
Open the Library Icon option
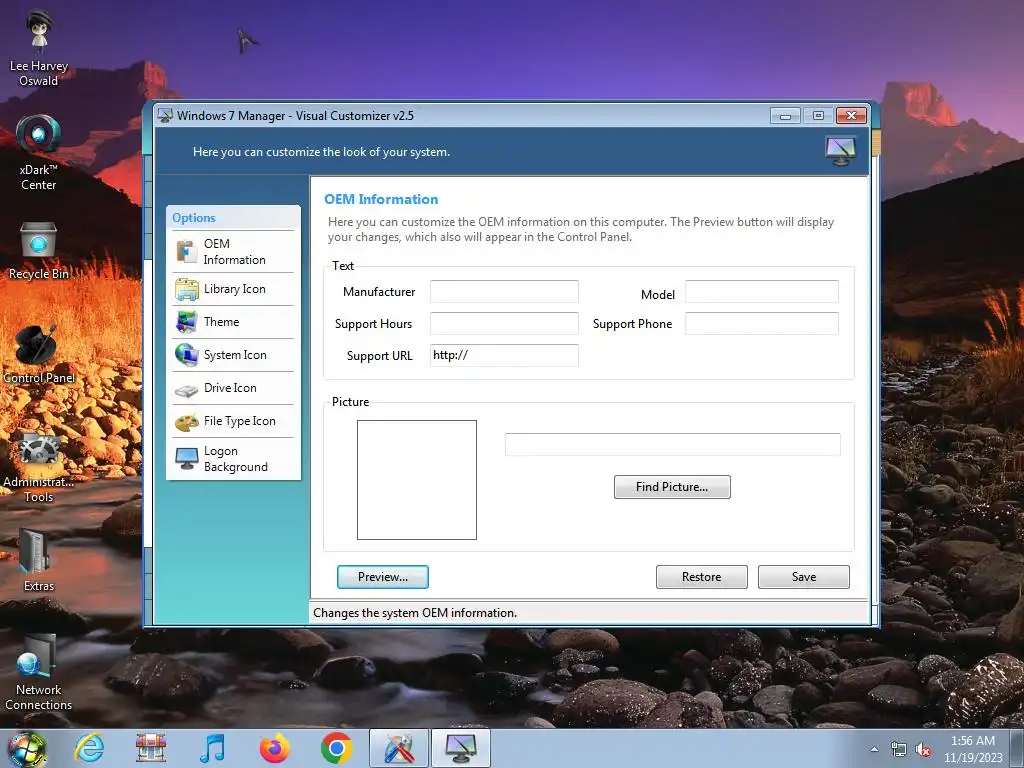[233, 289]
